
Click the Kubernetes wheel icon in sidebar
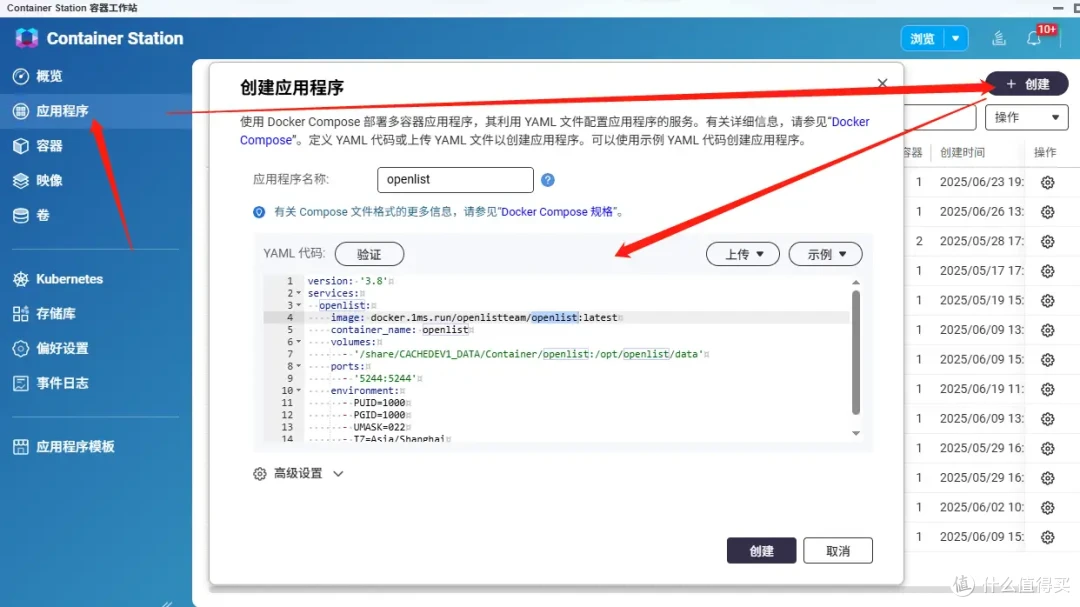tap(21, 279)
